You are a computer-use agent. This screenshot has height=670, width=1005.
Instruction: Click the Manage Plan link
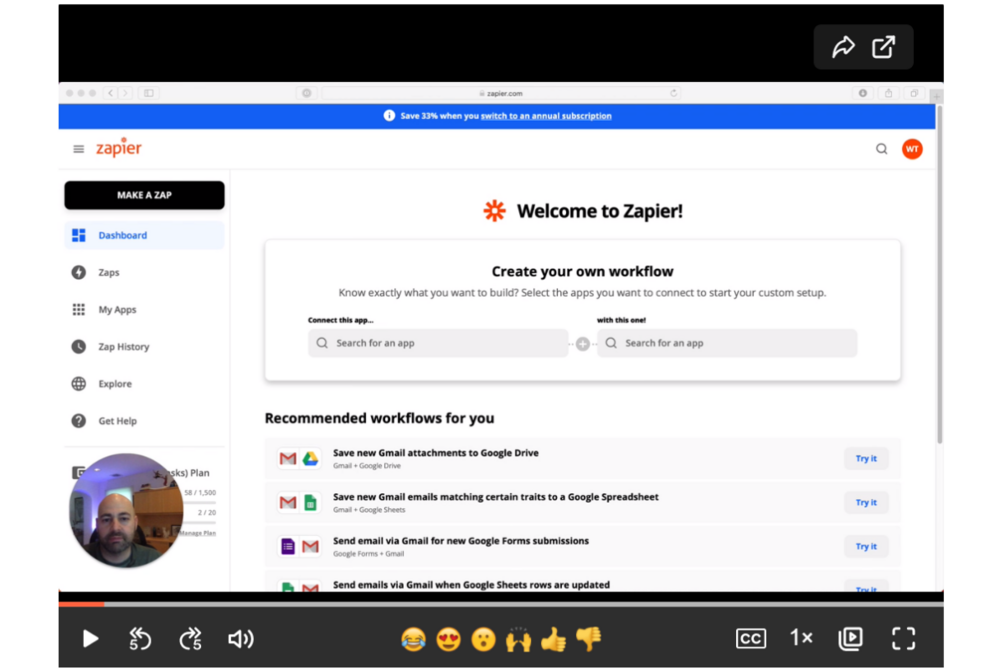197,533
